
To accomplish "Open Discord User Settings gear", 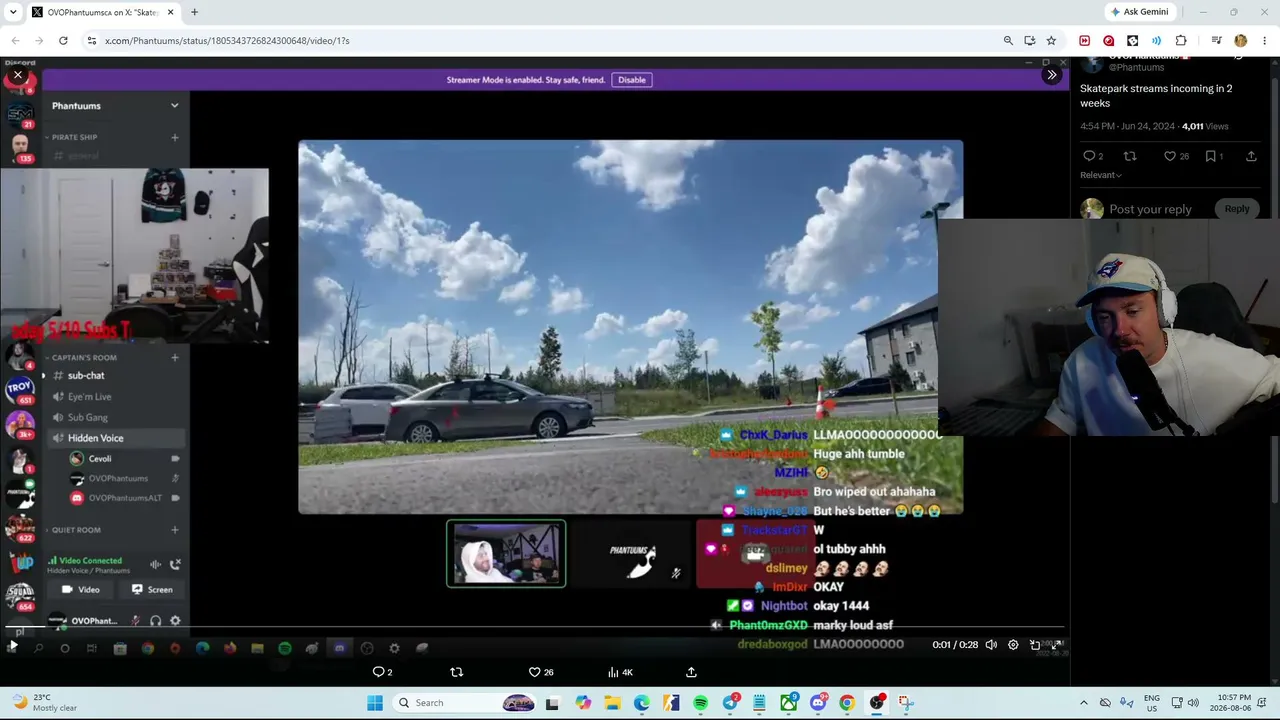I will coord(175,621).
